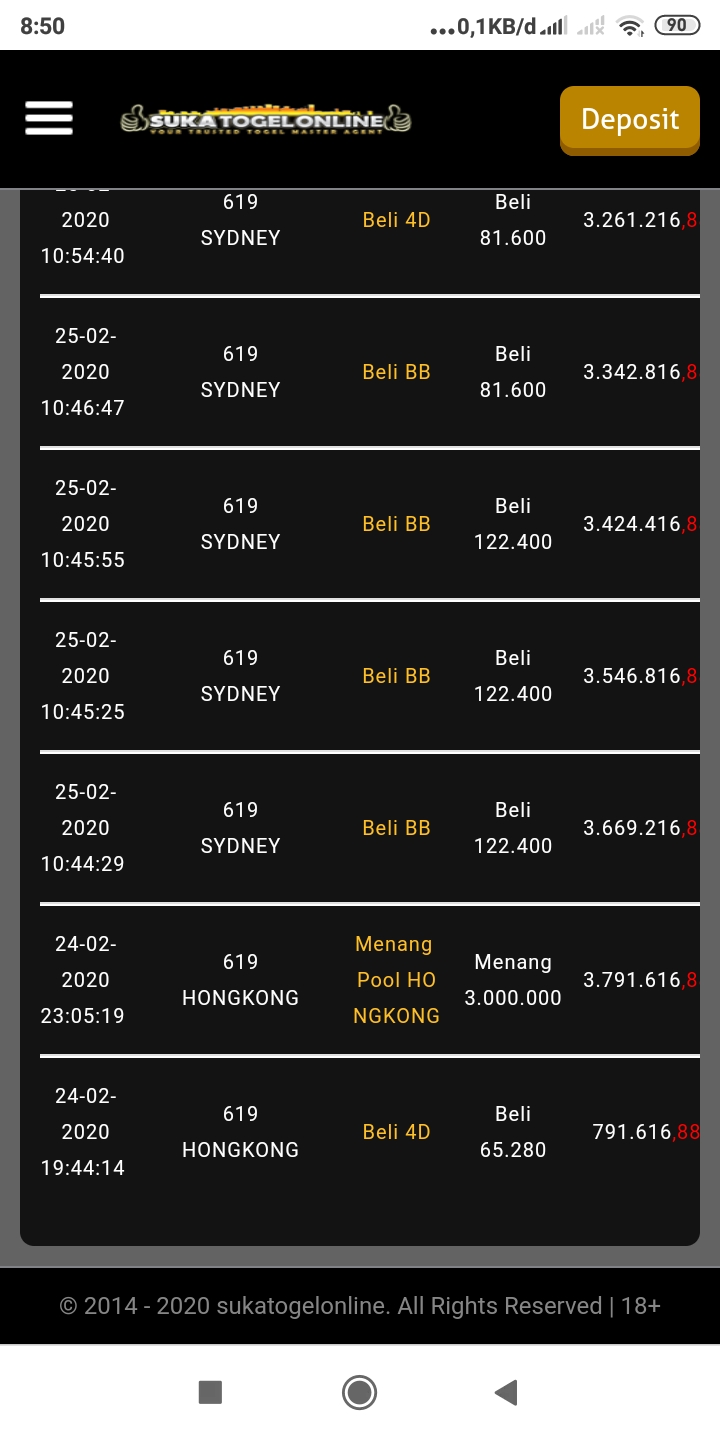The width and height of the screenshot is (720, 1440).
Task: Tap the battery status icon
Action: (x=677, y=26)
